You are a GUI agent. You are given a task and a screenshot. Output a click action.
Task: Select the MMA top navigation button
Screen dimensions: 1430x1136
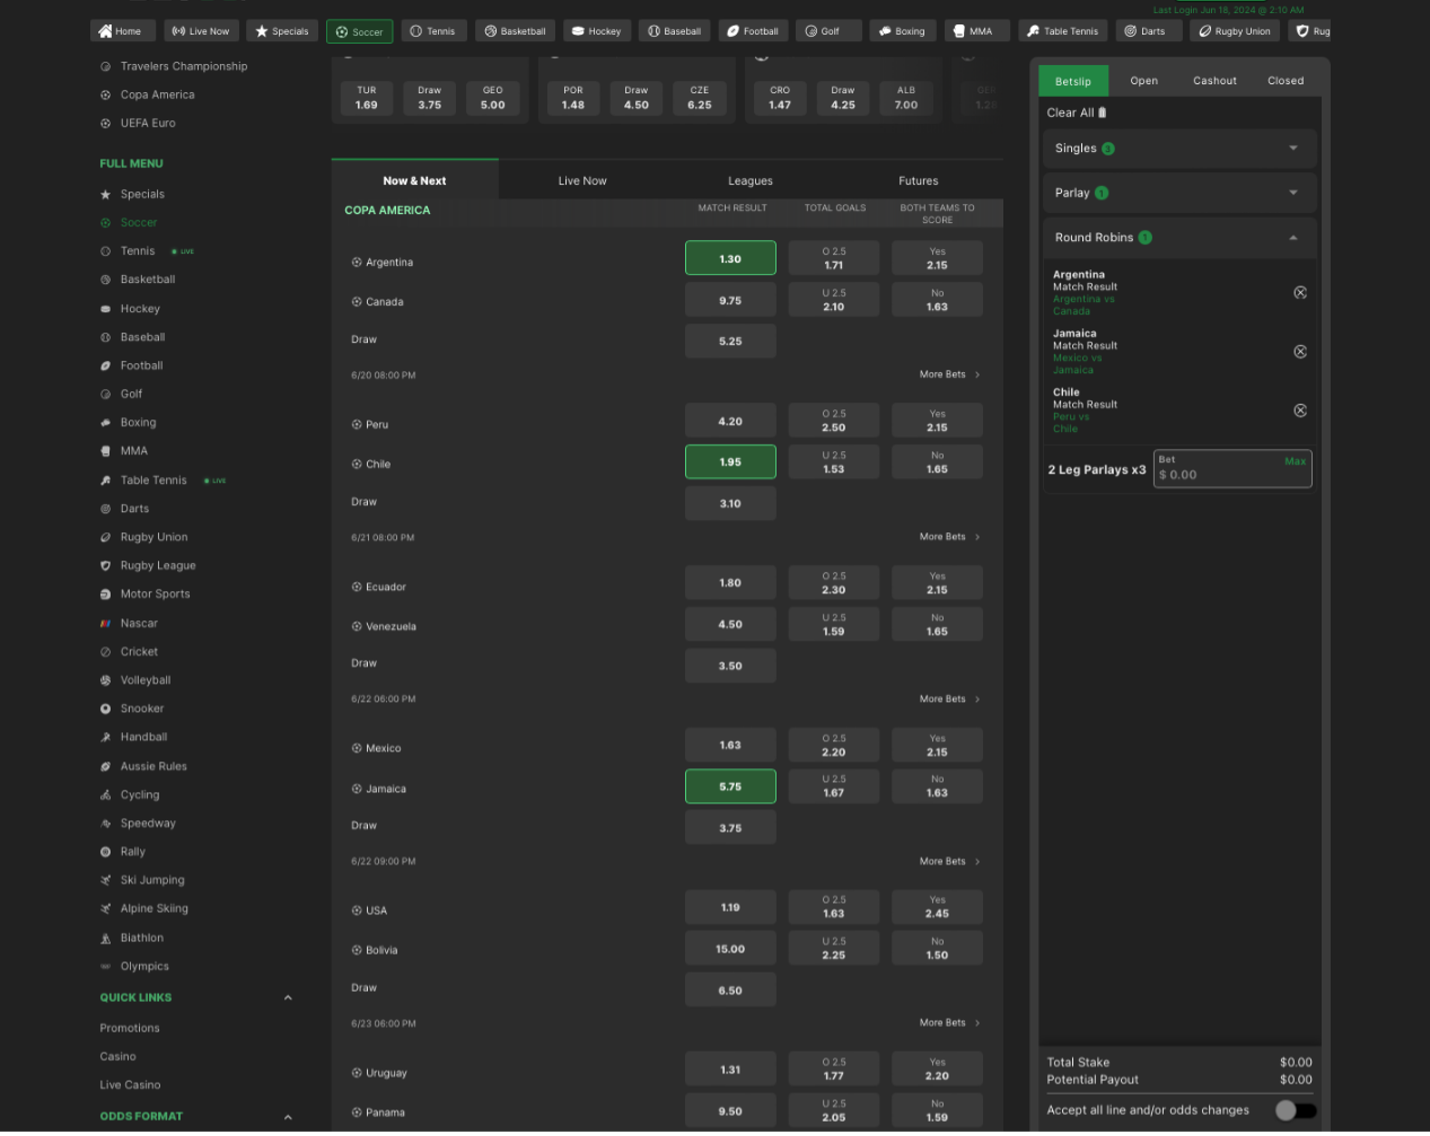point(975,31)
